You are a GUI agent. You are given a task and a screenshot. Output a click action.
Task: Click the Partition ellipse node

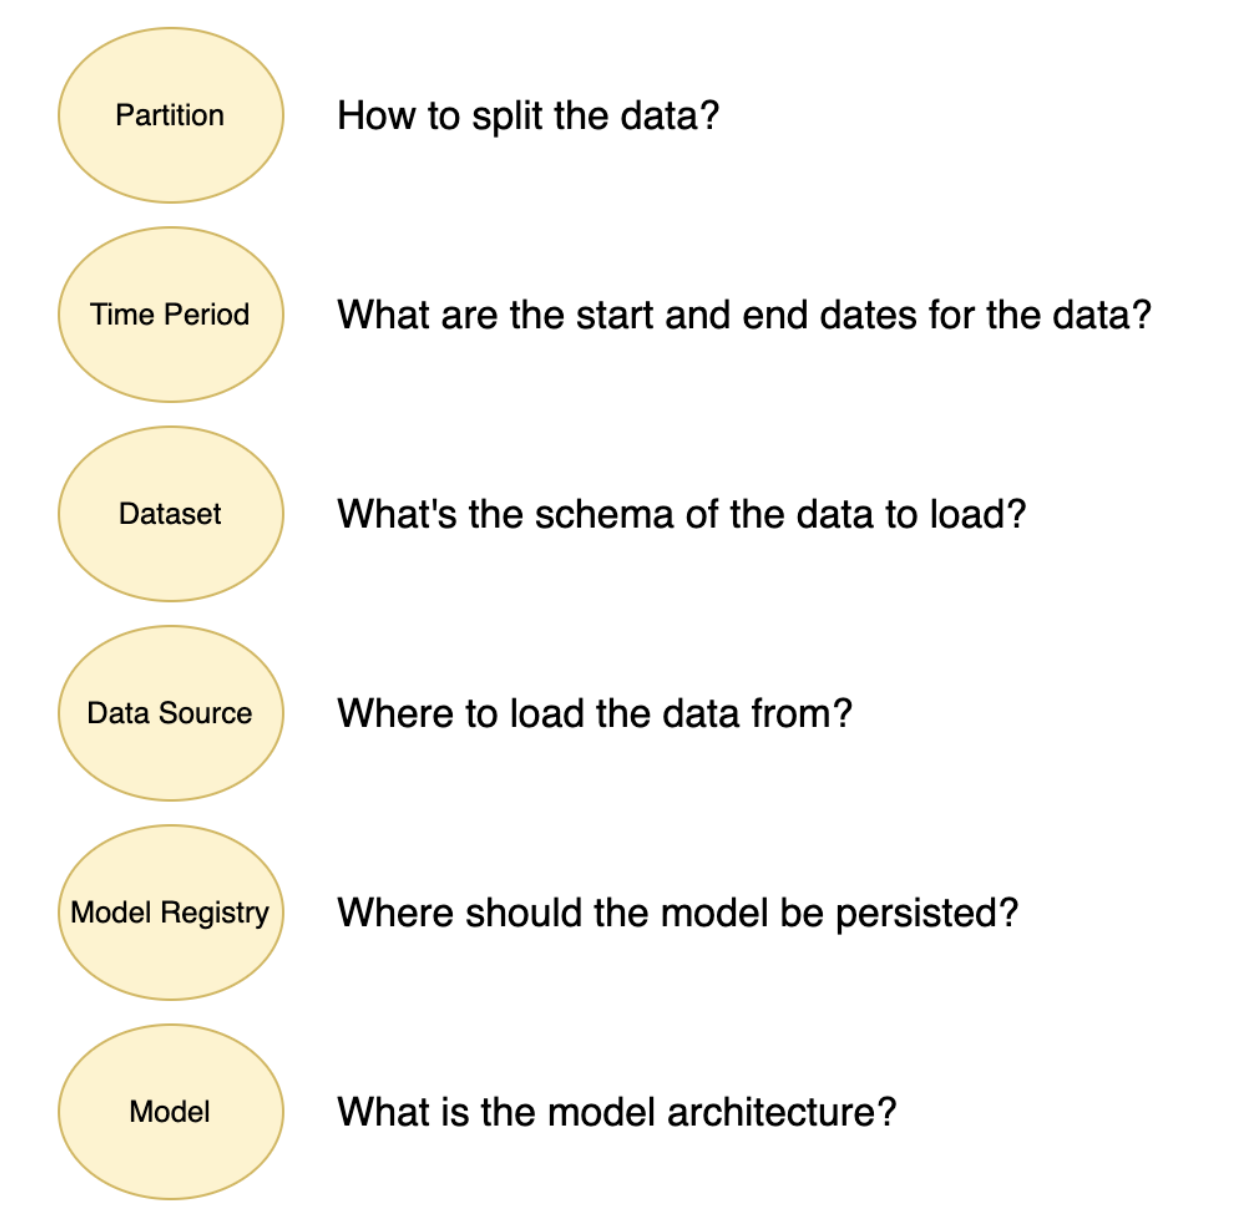pyautogui.click(x=170, y=115)
